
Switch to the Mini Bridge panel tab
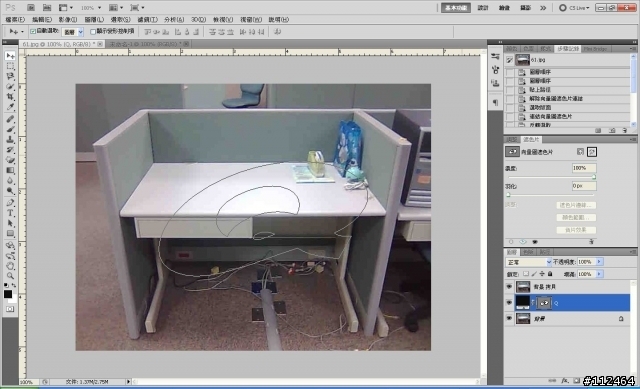click(595, 49)
